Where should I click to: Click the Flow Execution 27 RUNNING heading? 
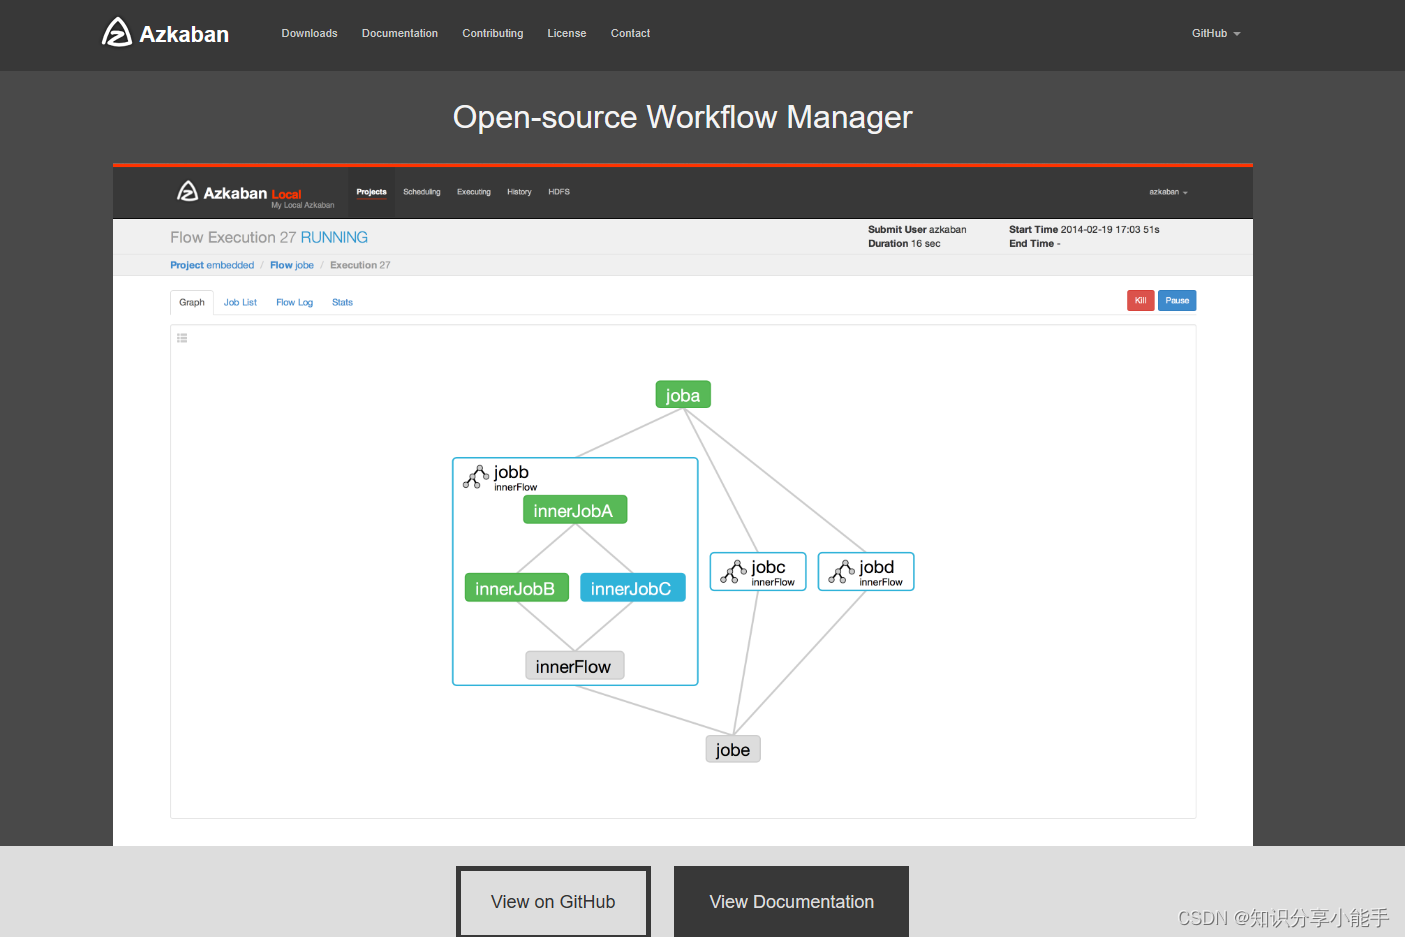[269, 237]
